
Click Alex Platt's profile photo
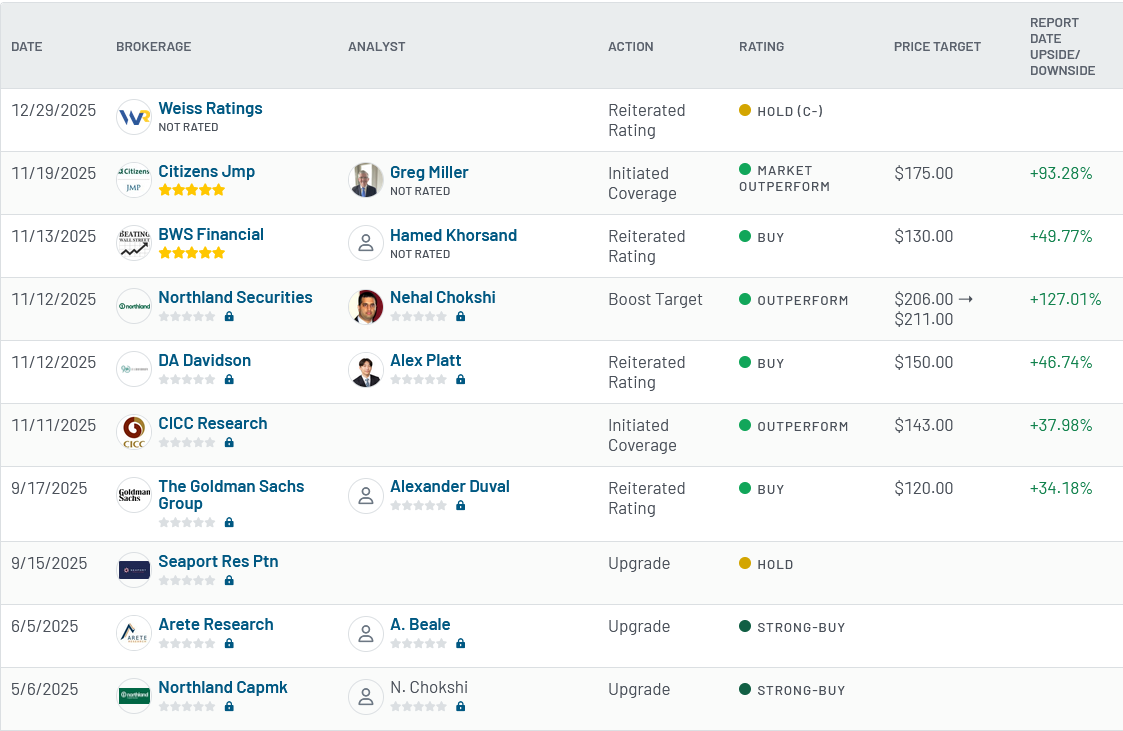366,369
